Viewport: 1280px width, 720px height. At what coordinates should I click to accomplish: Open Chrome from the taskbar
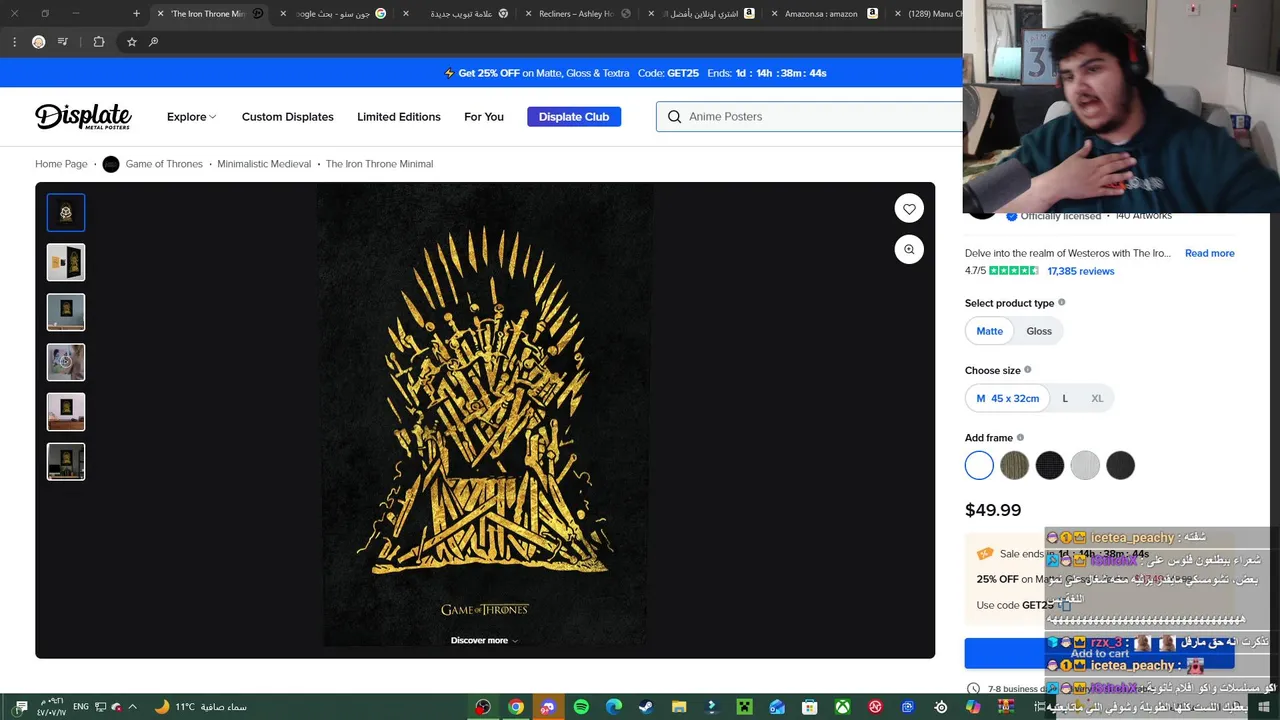point(515,707)
